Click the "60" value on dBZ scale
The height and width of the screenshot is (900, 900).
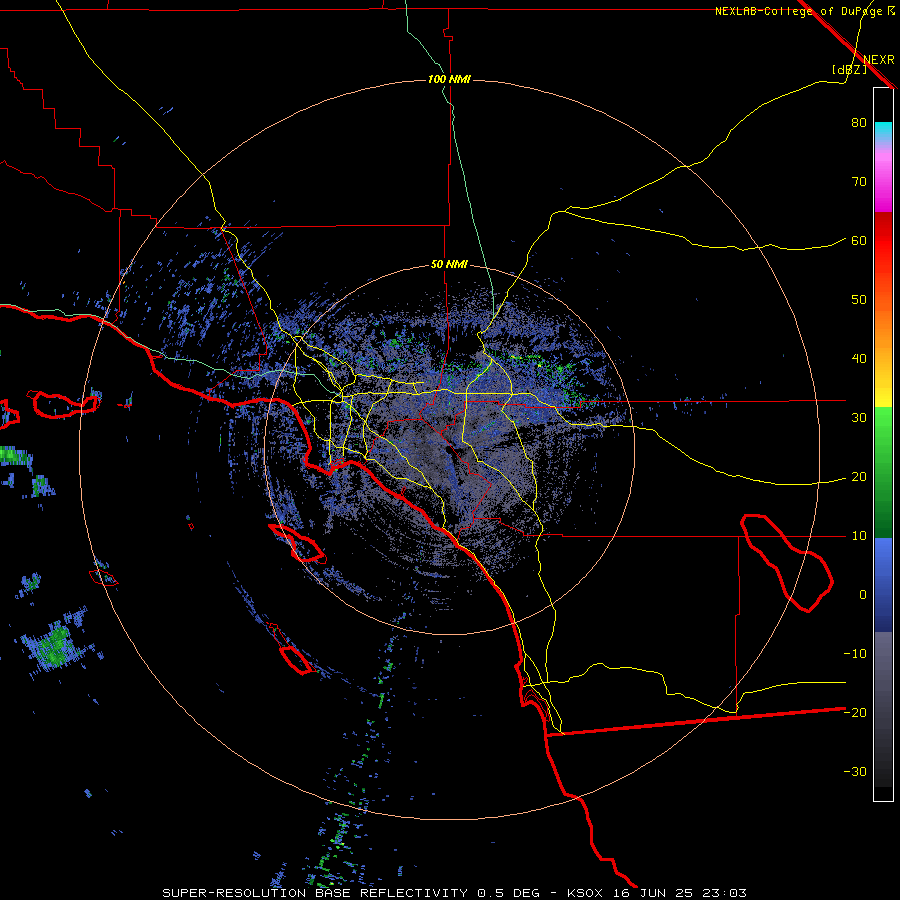tap(859, 241)
